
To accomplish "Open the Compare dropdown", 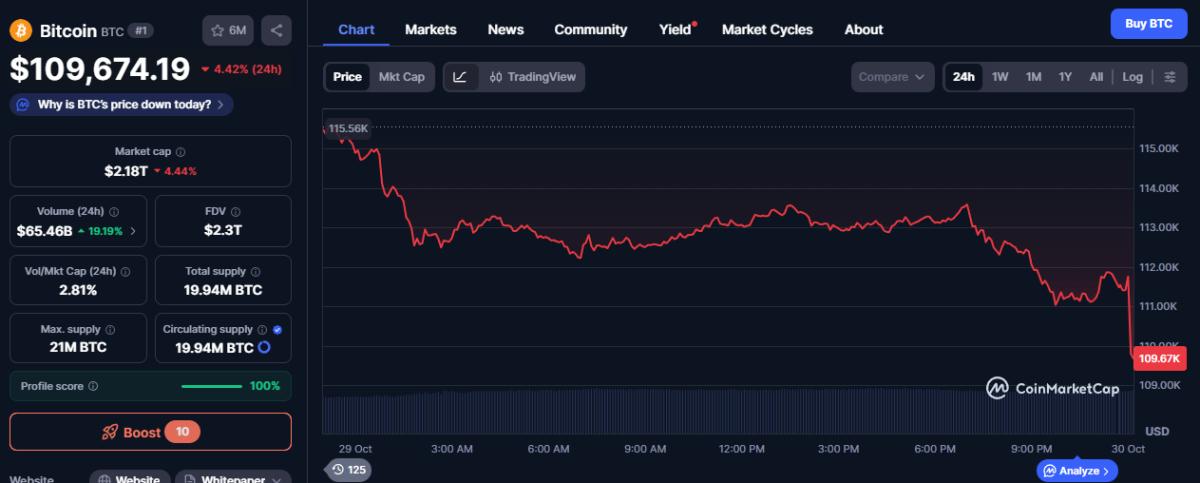I will [x=893, y=77].
